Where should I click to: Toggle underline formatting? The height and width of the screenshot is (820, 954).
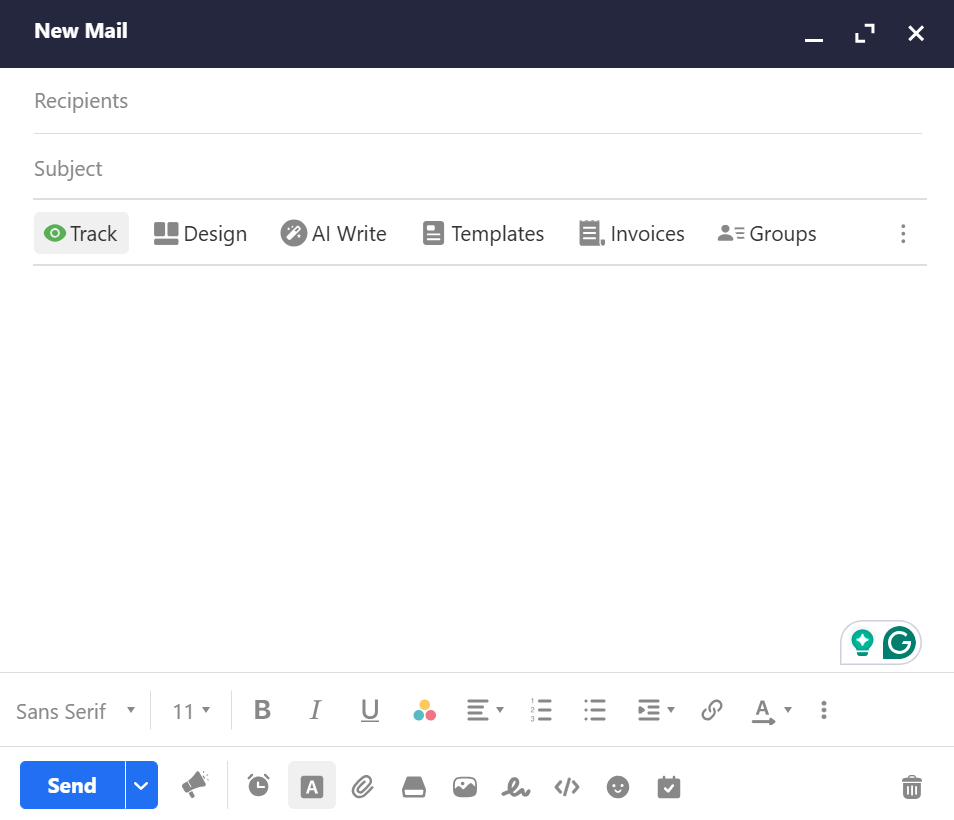click(369, 710)
